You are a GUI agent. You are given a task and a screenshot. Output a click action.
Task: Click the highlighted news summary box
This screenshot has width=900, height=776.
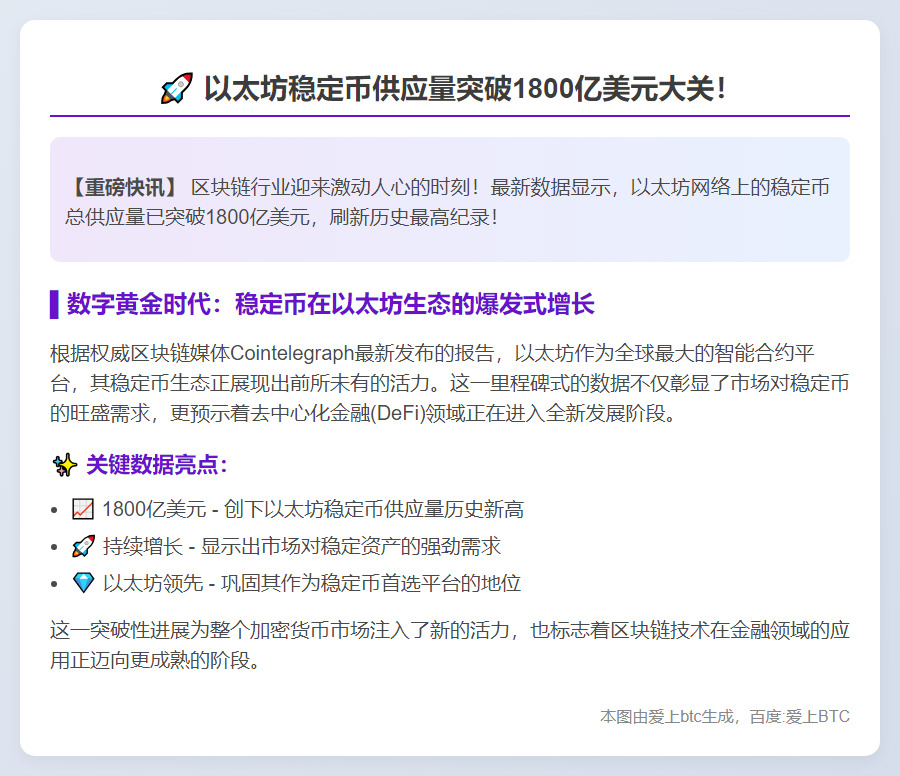450,199
